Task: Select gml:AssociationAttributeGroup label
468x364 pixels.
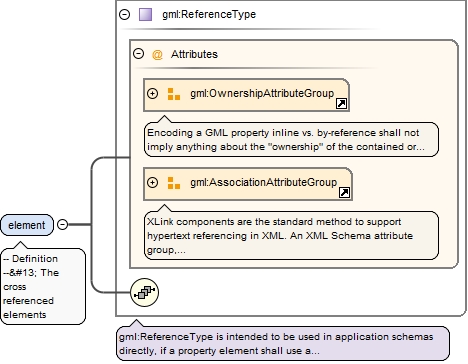Action: 264,182
